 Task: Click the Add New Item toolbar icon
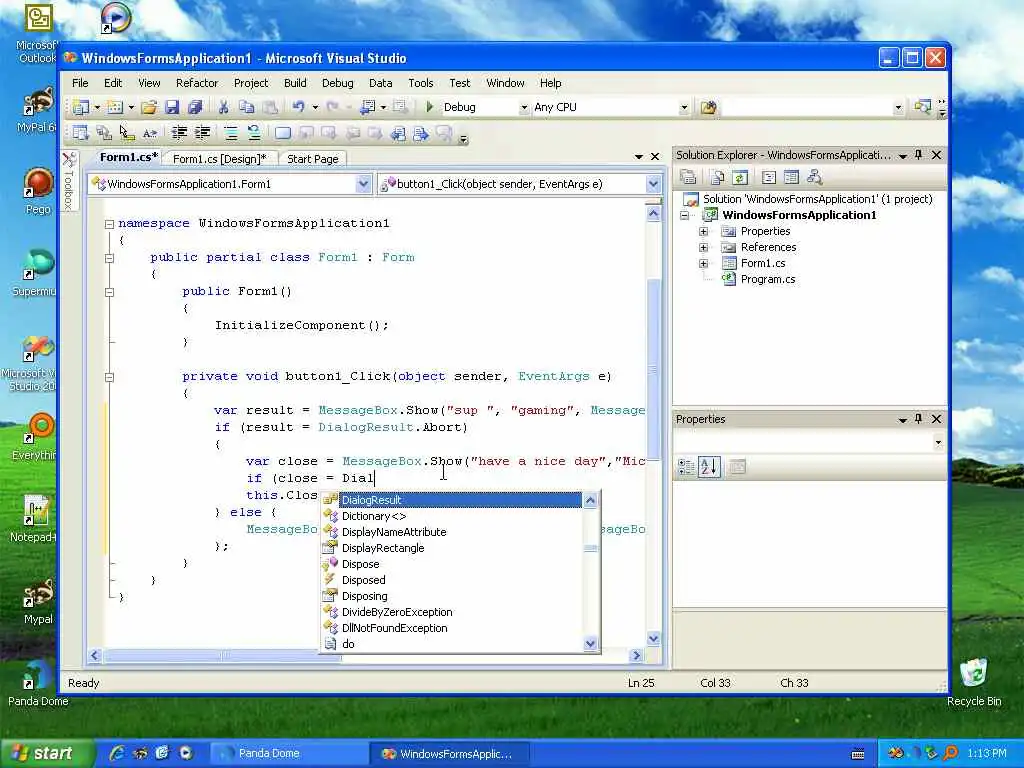tap(116, 107)
